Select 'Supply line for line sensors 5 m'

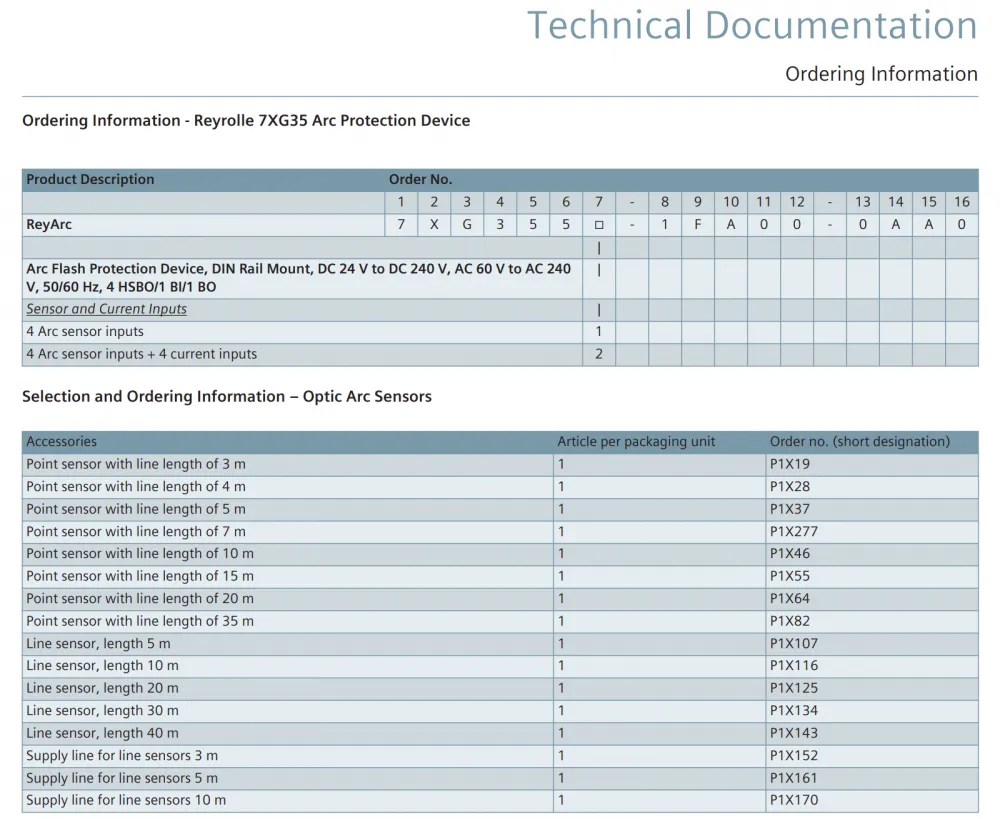click(x=122, y=778)
